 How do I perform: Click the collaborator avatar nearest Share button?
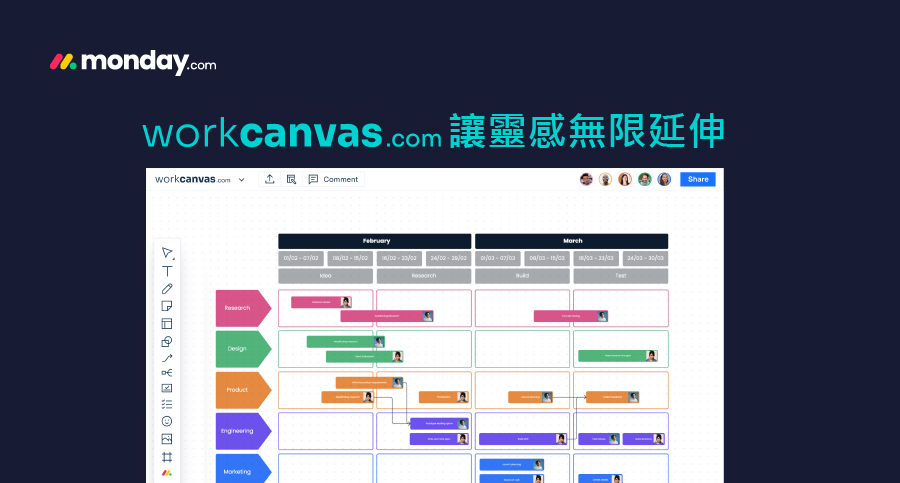[664, 179]
